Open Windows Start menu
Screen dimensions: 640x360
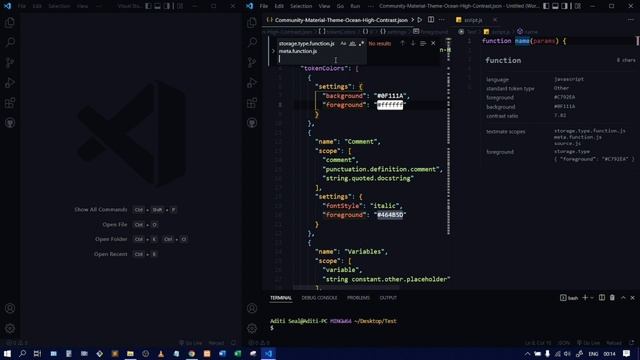(7, 353)
